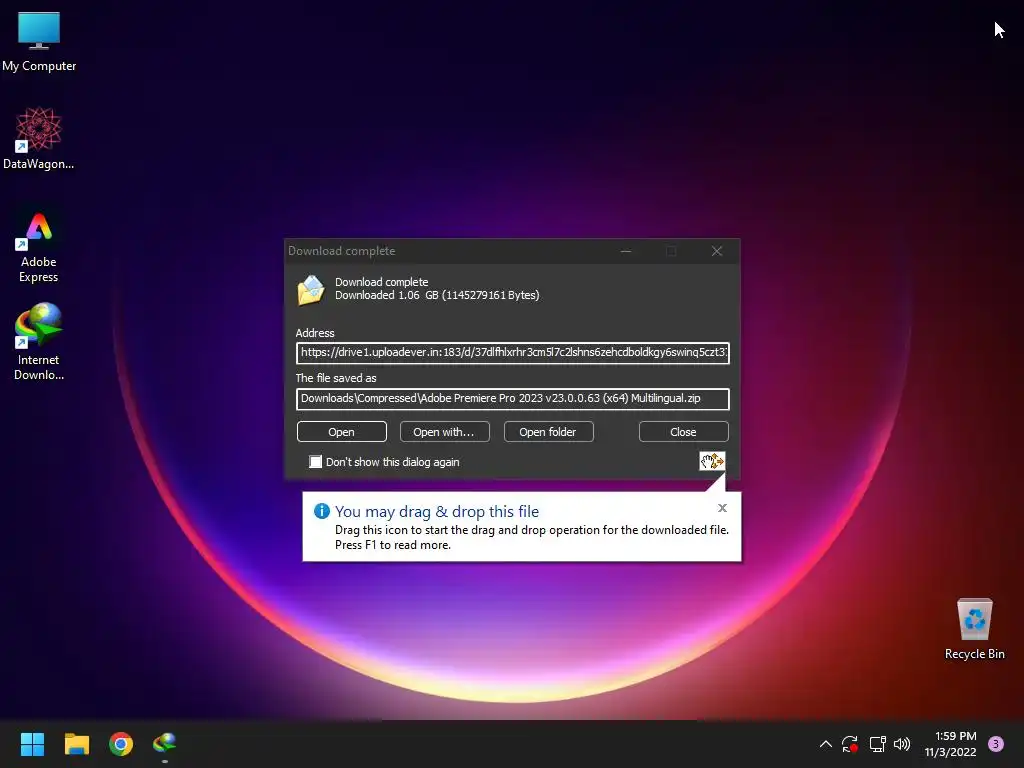The width and height of the screenshot is (1024, 768).
Task: Minimize the Download complete dialog
Action: point(626,251)
